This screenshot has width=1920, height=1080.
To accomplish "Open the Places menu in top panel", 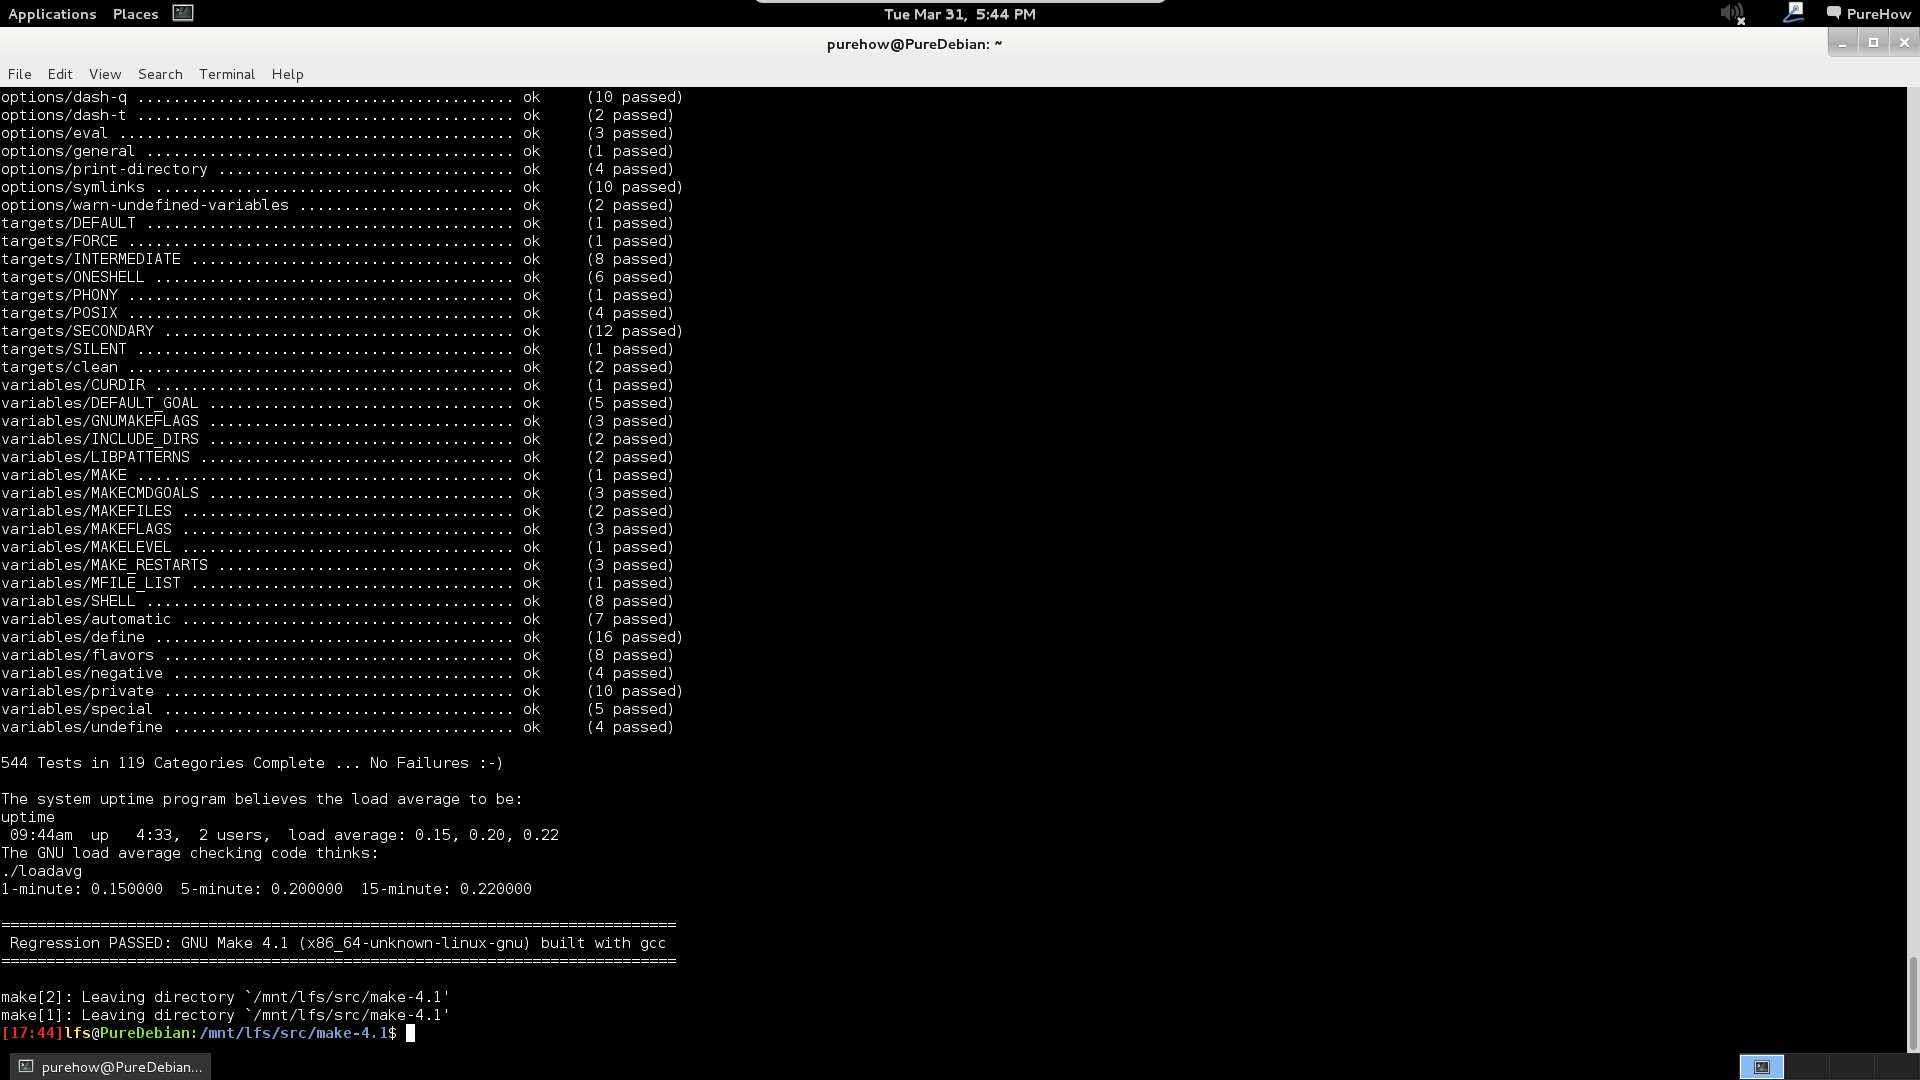I will coord(135,14).
